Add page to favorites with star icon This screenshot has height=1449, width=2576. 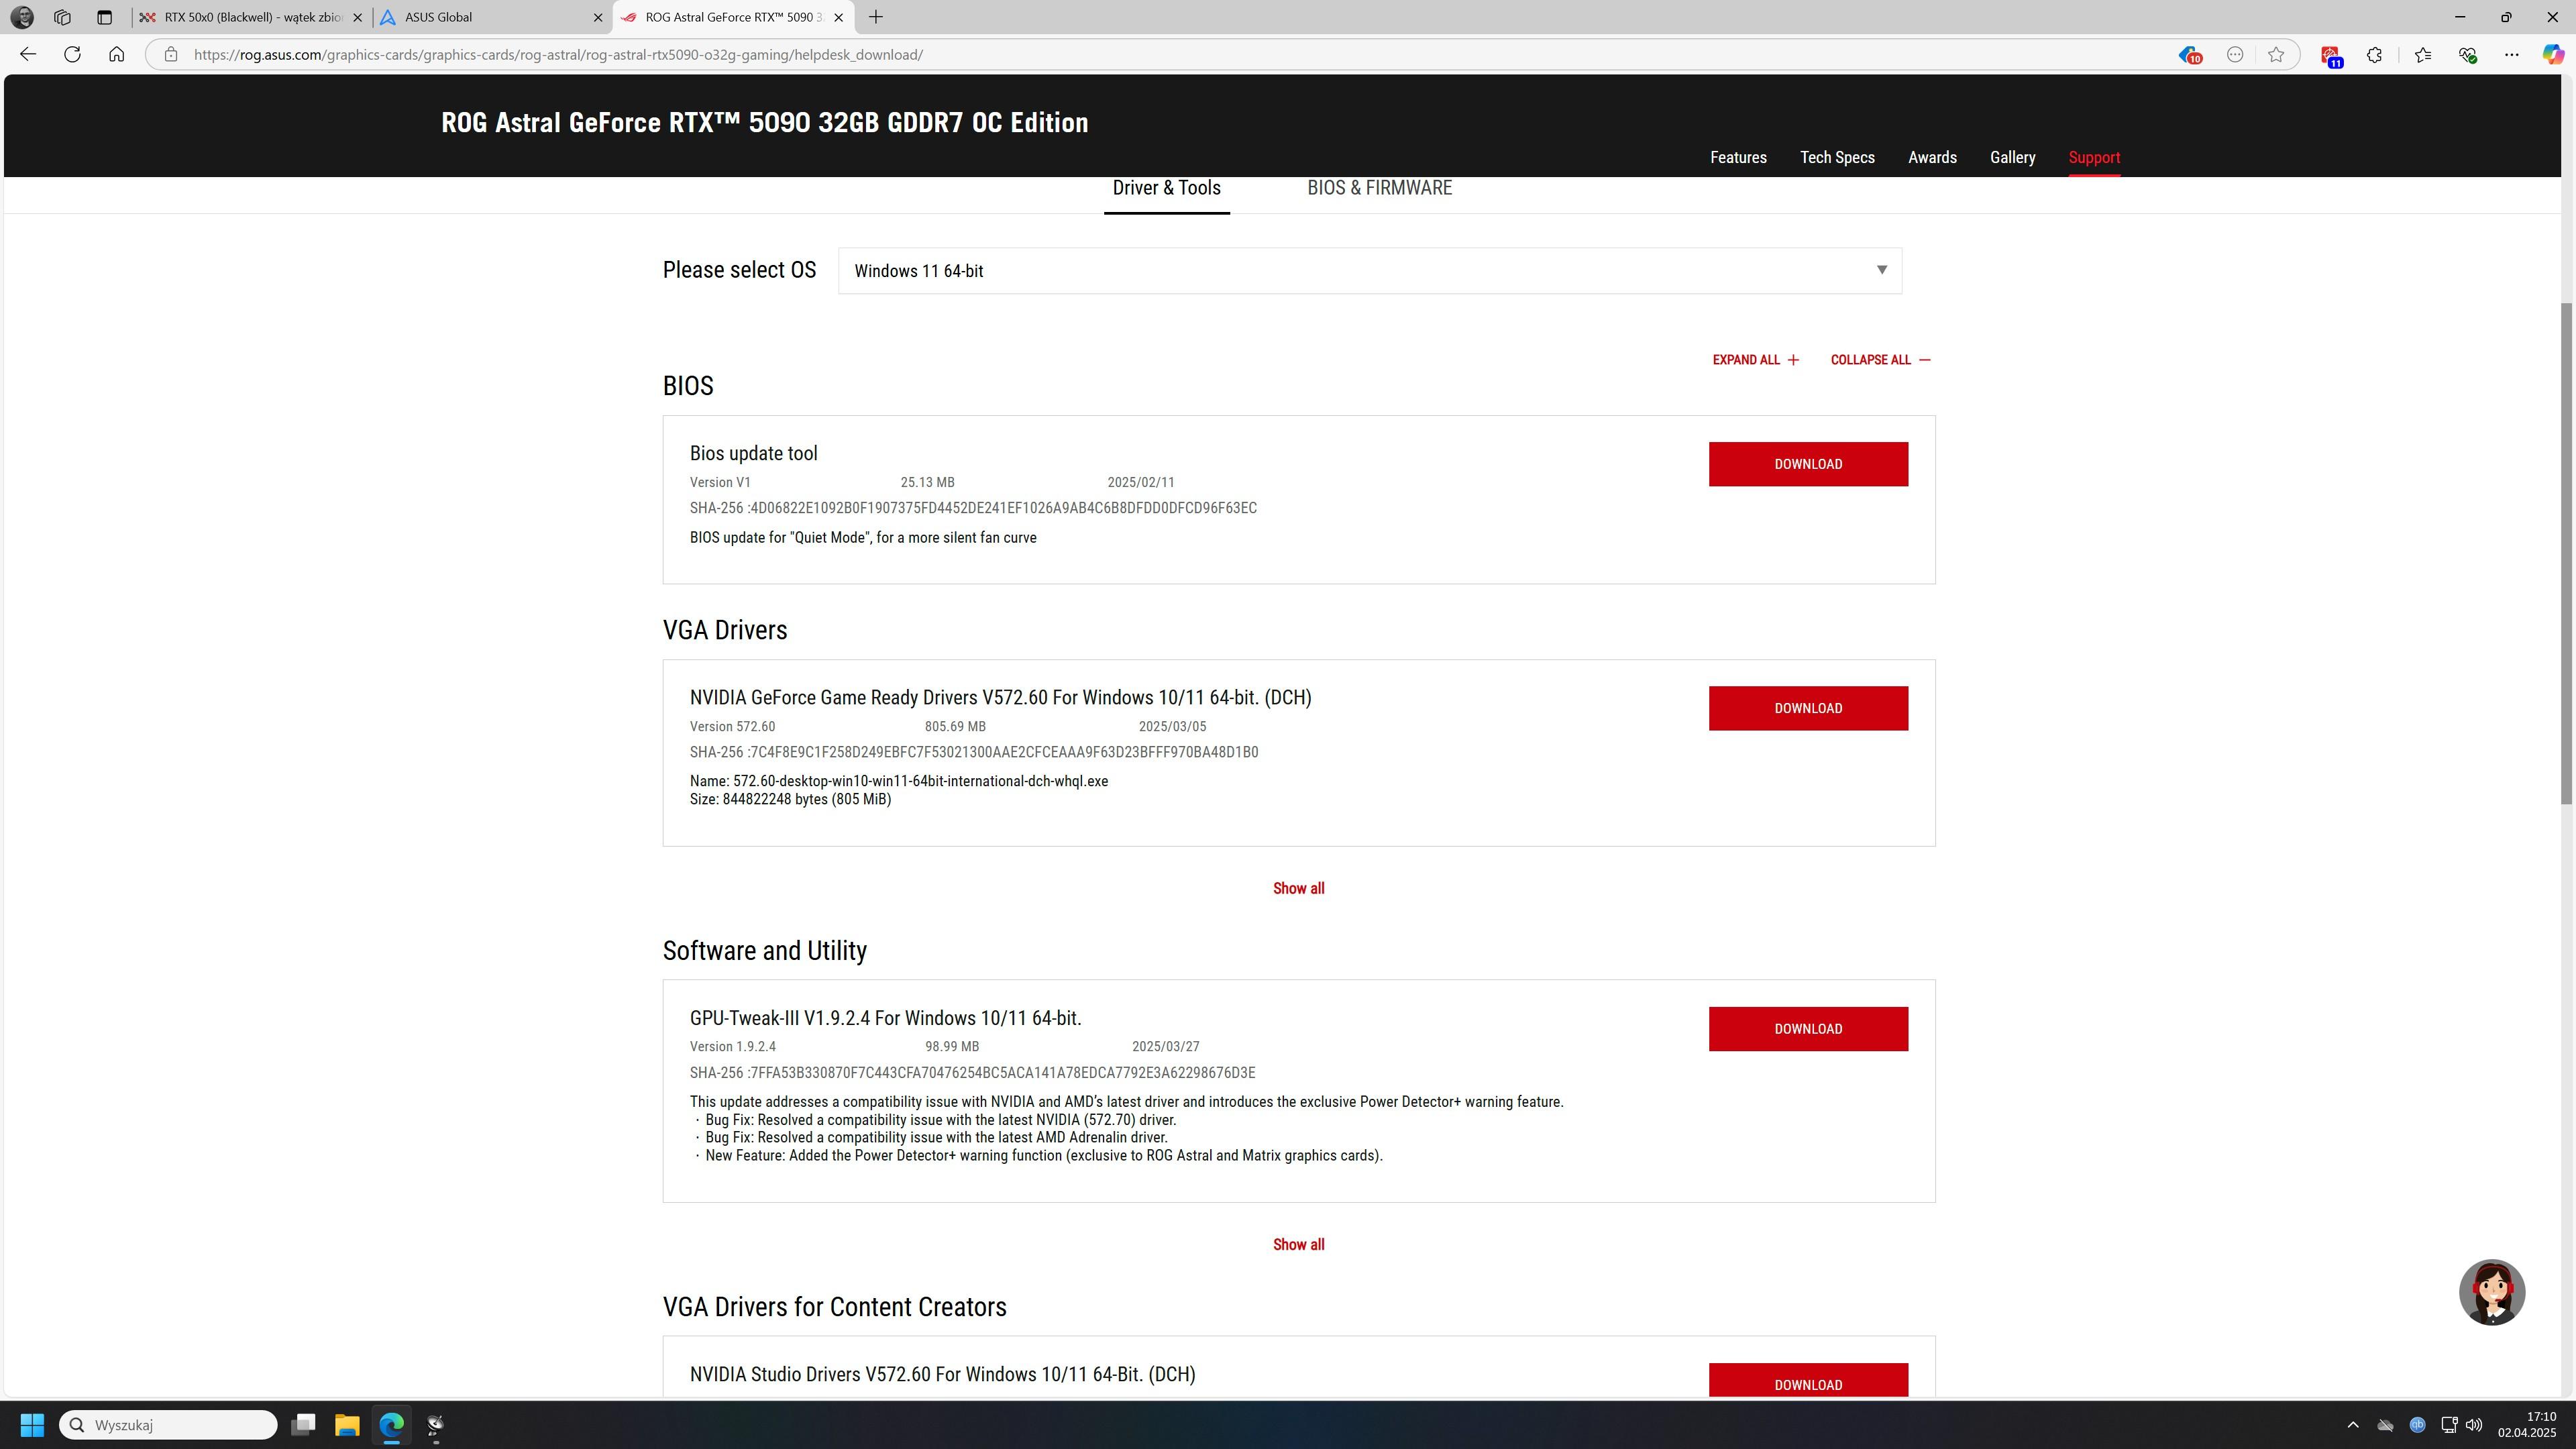[x=2276, y=54]
